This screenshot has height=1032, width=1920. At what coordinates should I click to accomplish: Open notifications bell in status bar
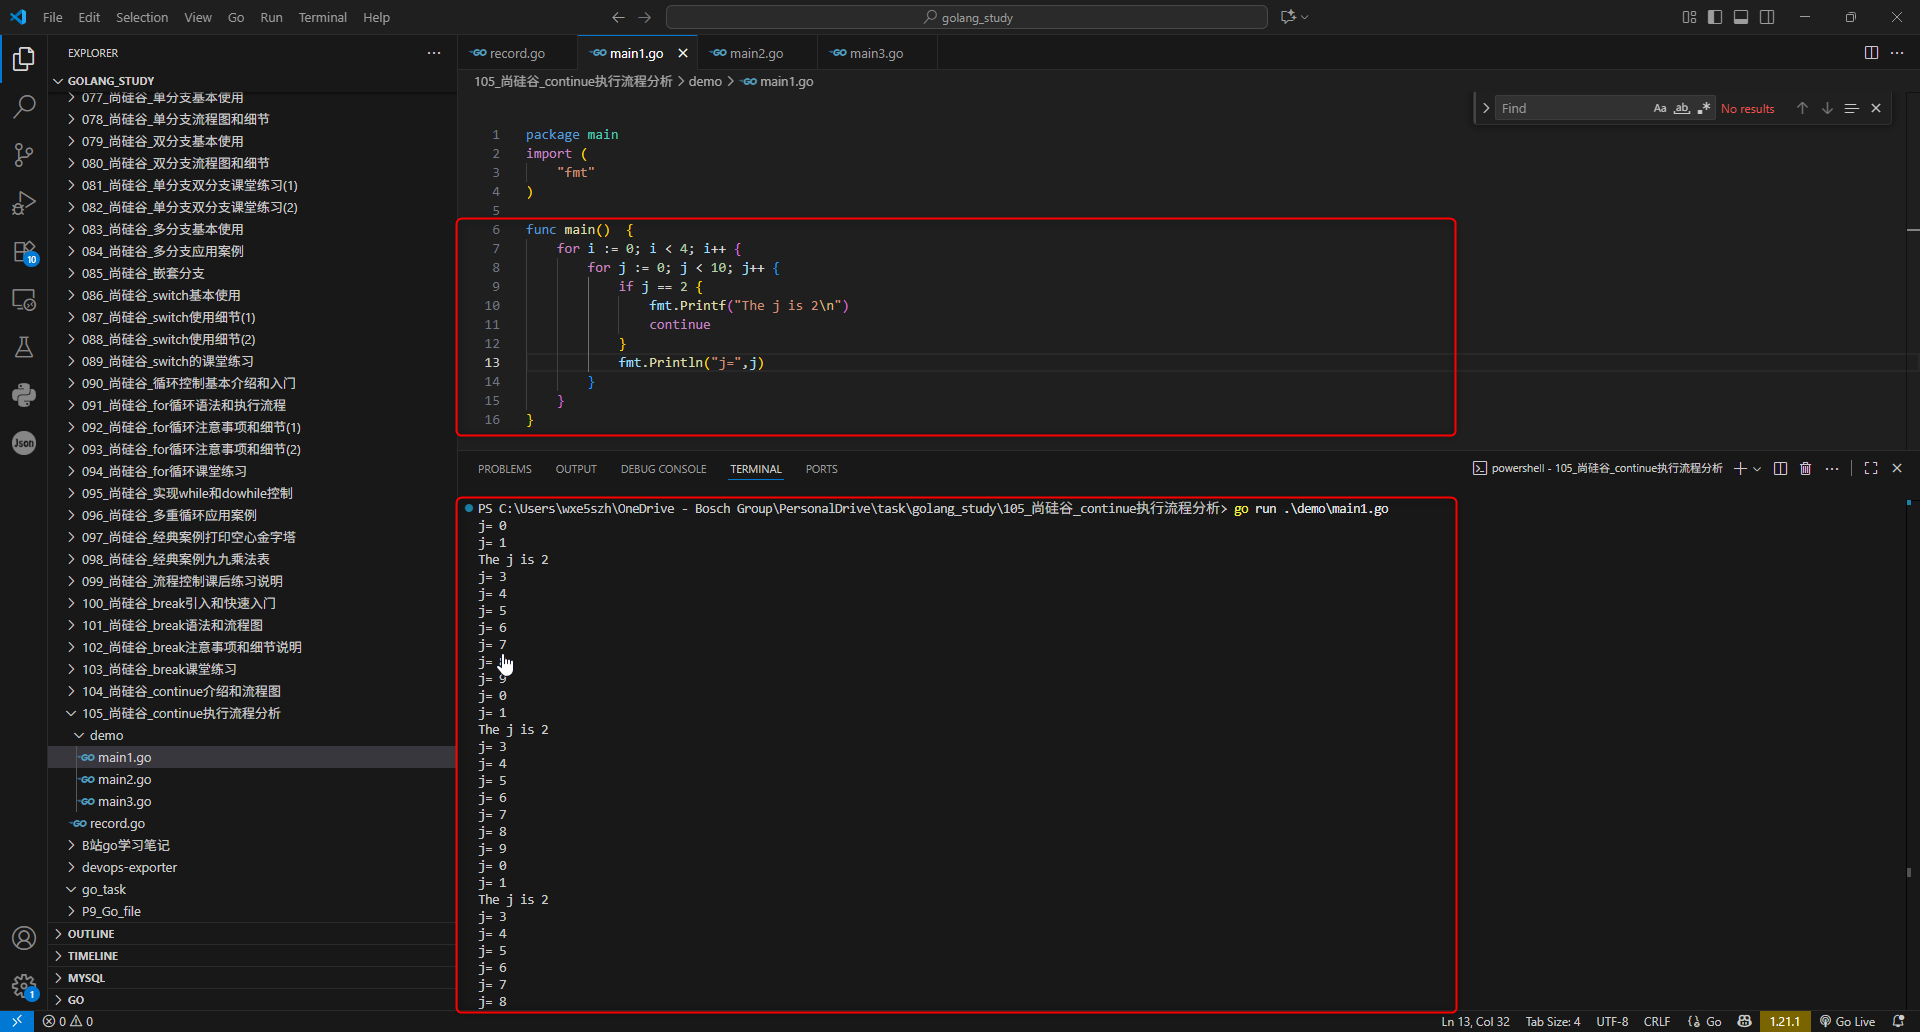point(1899,1021)
